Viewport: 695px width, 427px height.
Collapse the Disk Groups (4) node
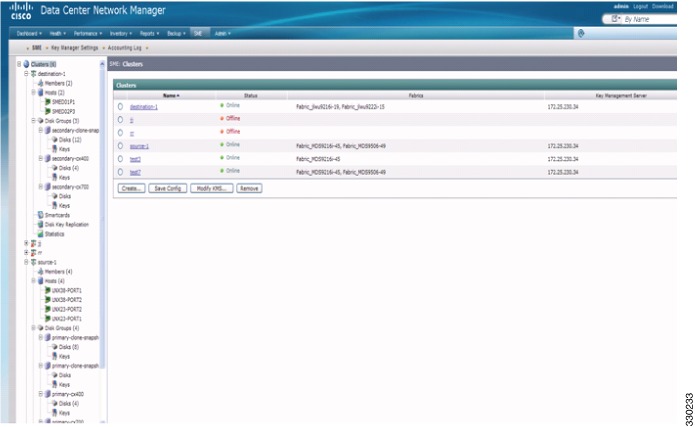pyautogui.click(x=33, y=328)
